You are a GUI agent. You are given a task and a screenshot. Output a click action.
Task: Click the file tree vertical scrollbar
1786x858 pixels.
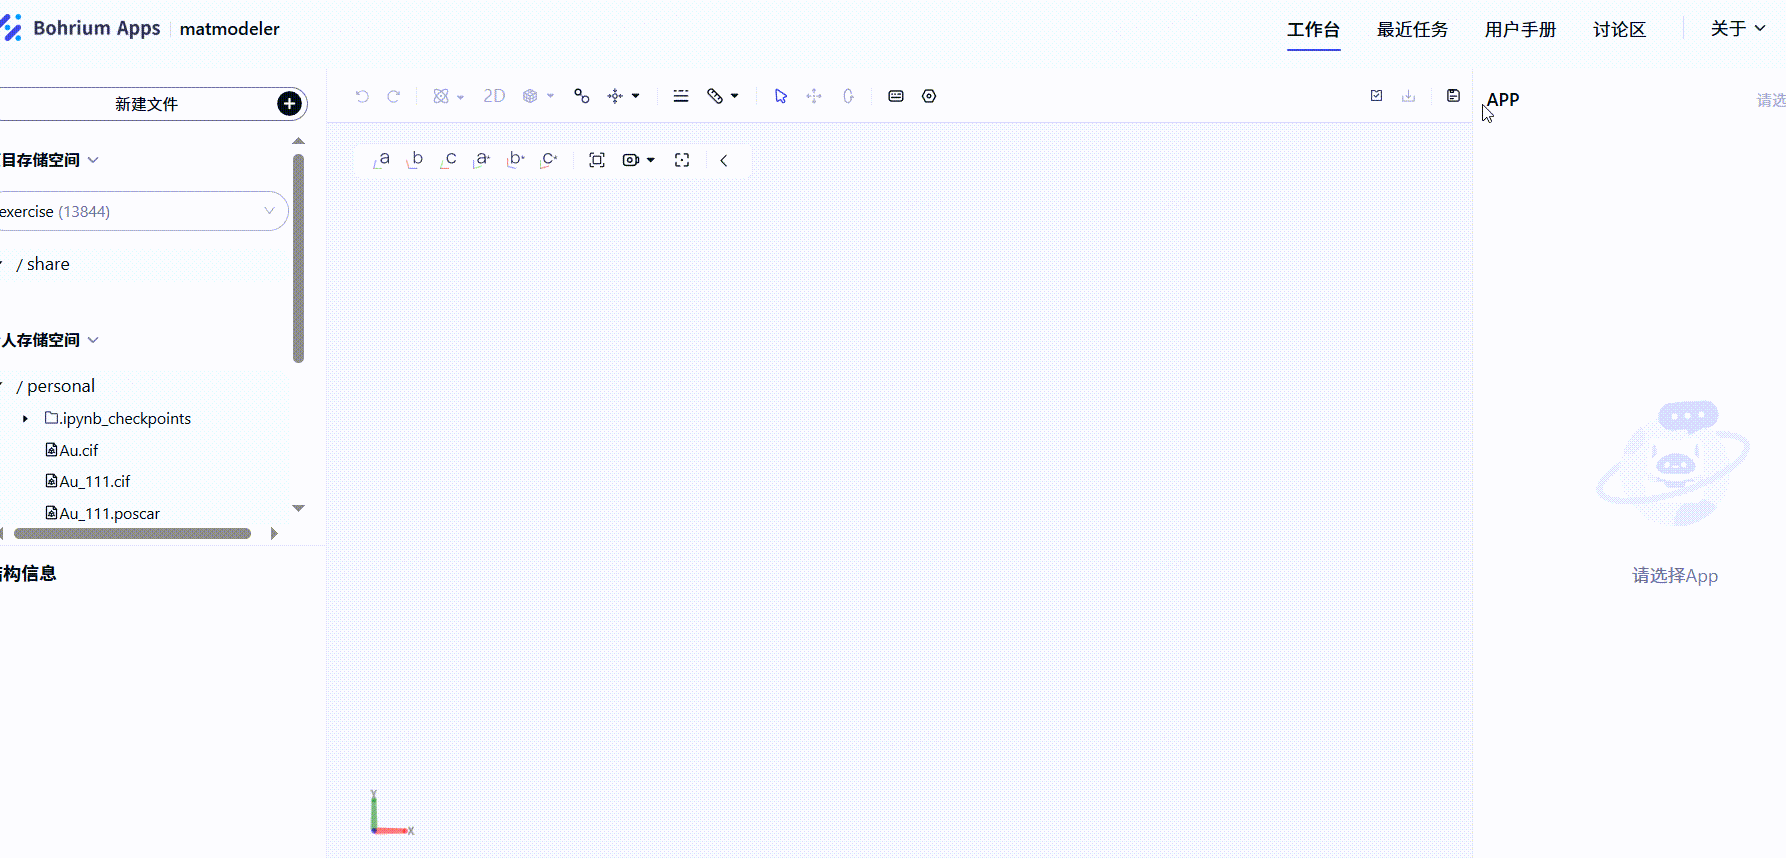click(x=298, y=258)
